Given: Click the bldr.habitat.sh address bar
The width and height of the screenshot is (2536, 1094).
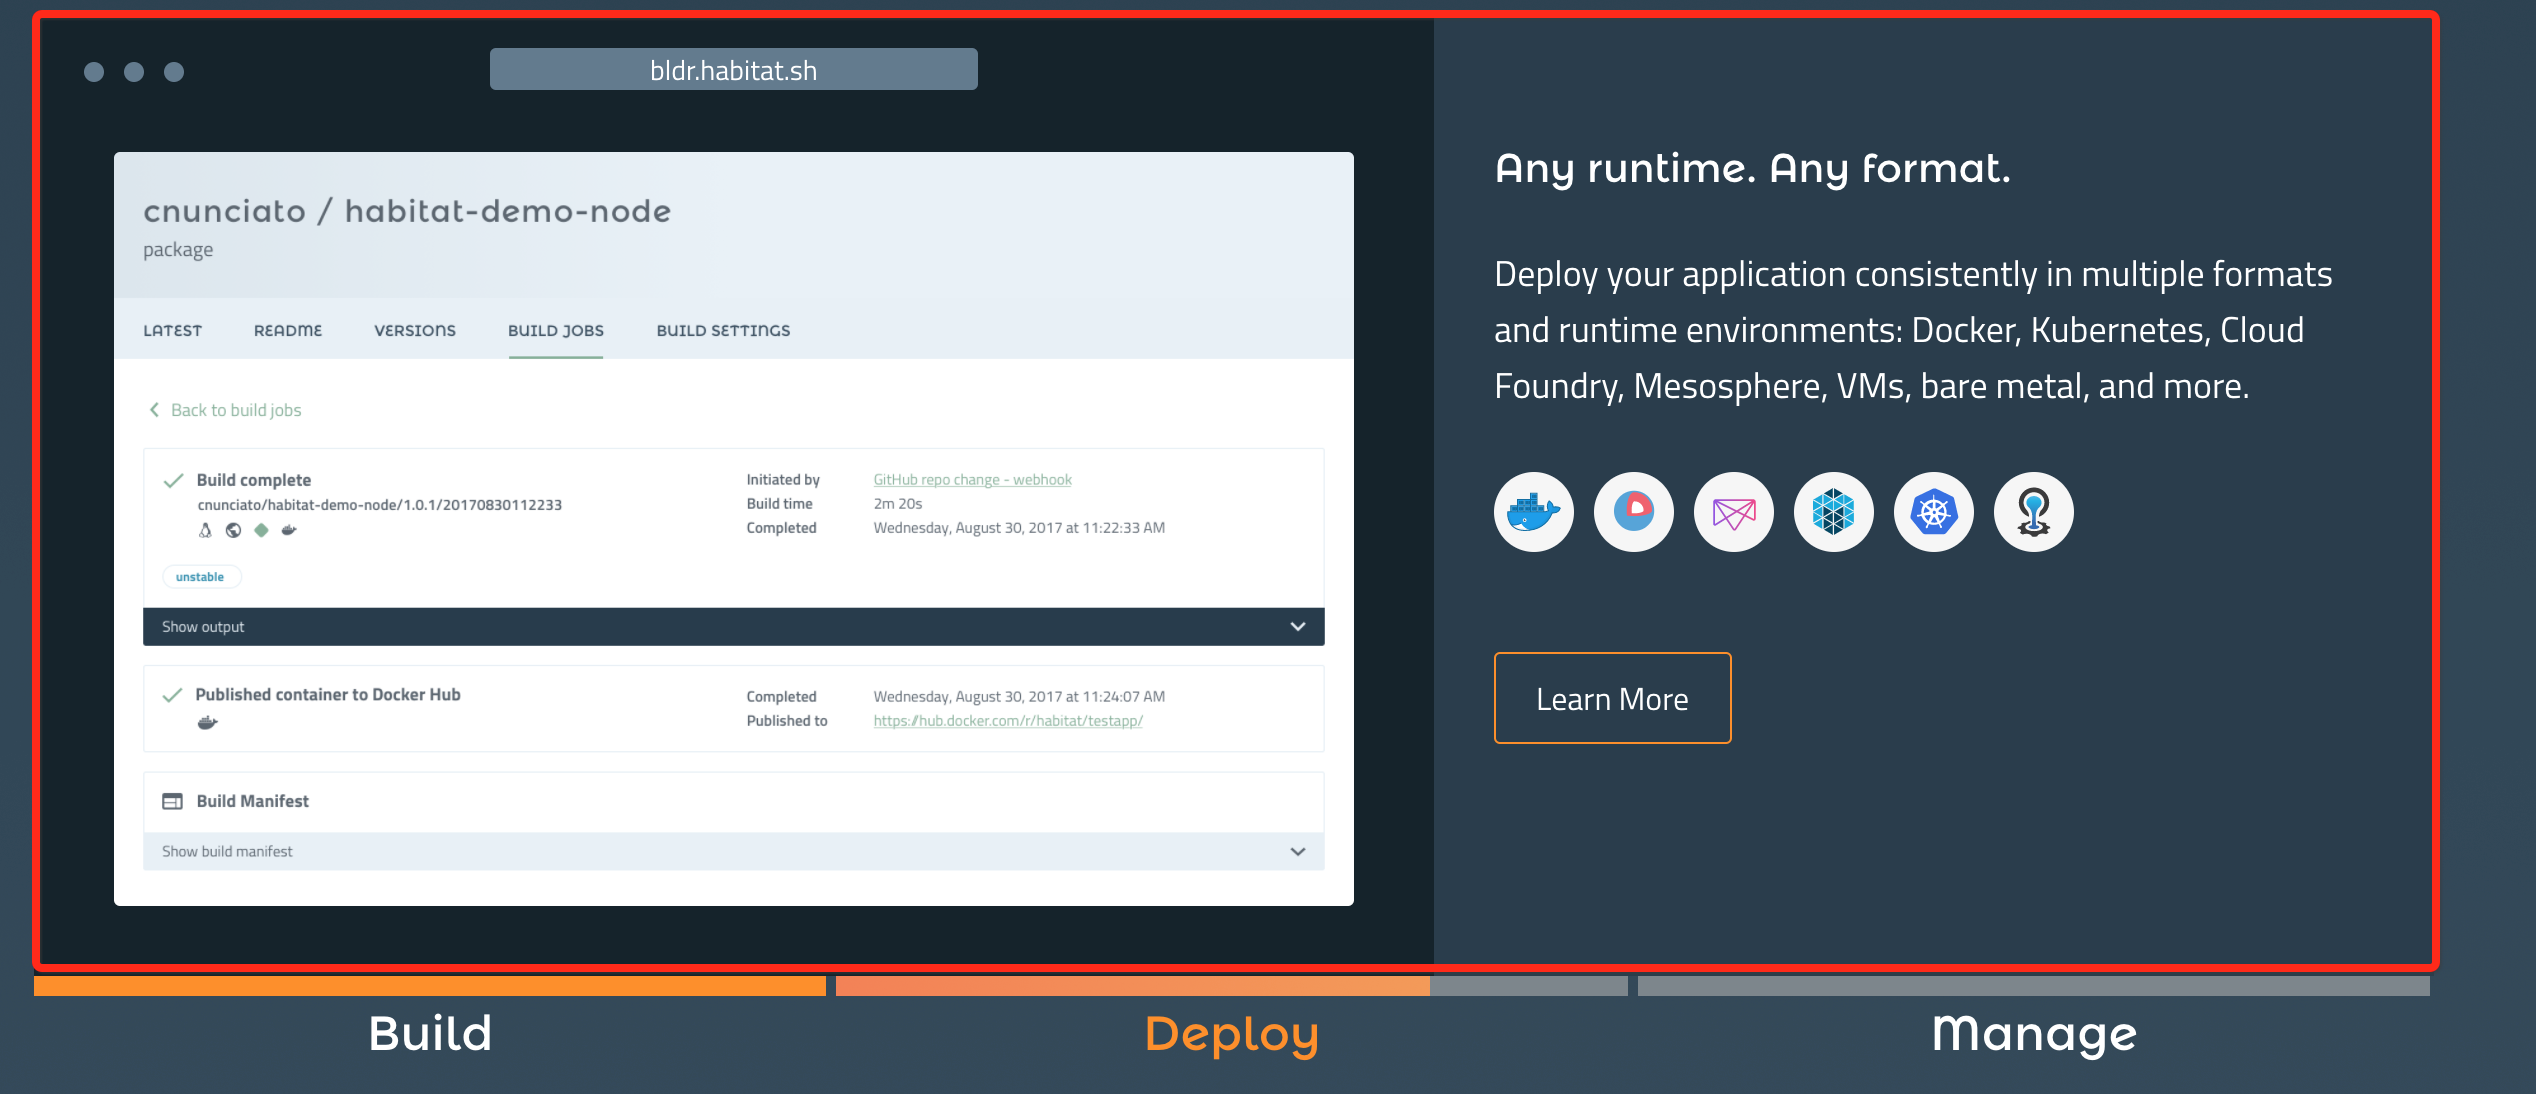Looking at the screenshot, I should [x=734, y=69].
